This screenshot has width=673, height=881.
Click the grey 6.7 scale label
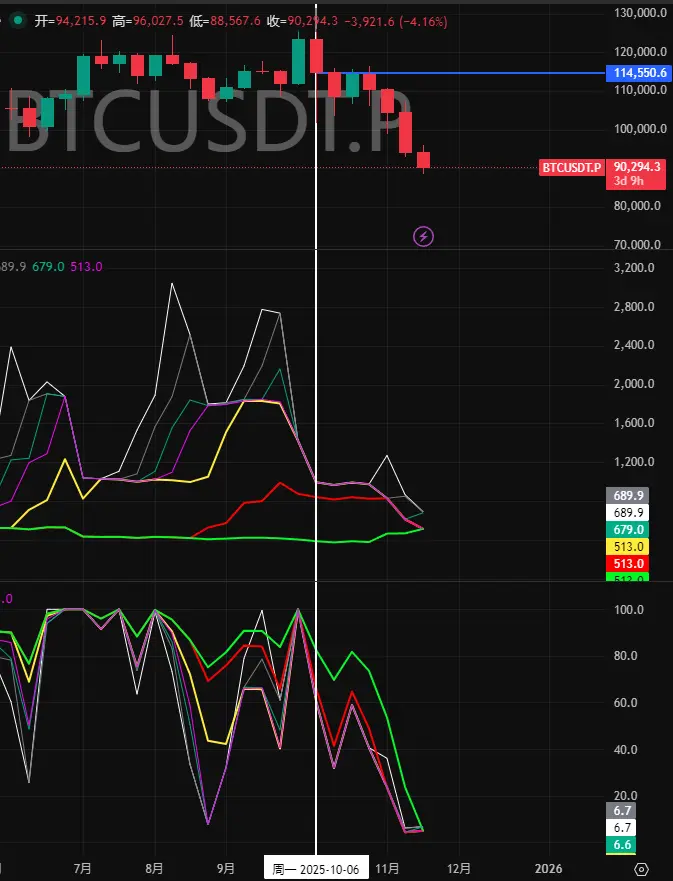[622, 811]
